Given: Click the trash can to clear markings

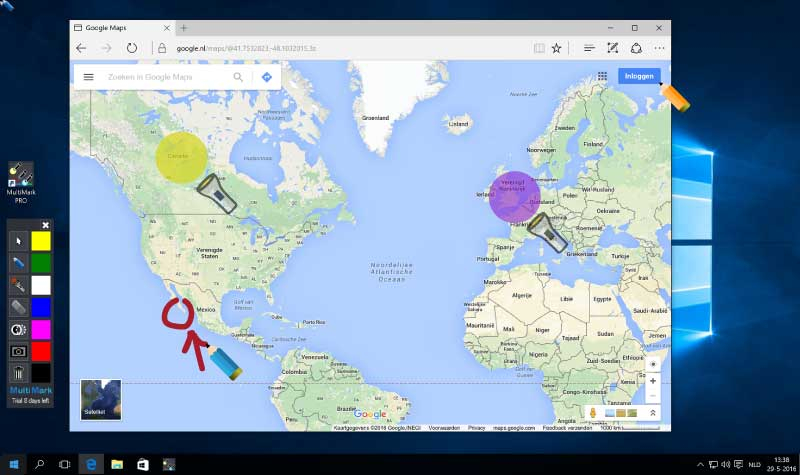Looking at the screenshot, I should point(19,373).
